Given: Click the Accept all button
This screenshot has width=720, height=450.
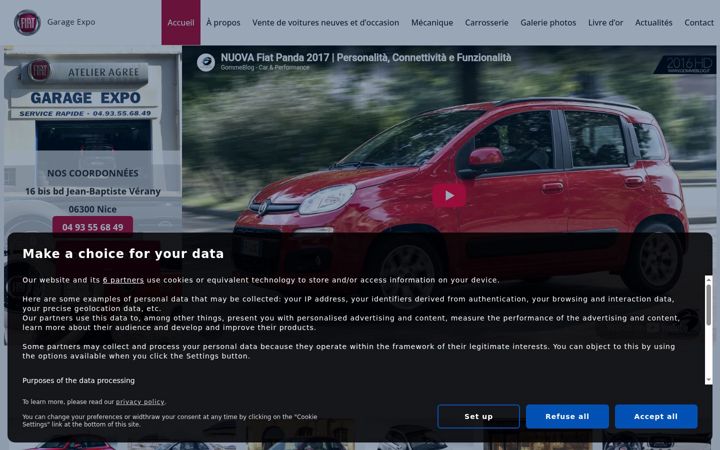Looking at the screenshot, I should coord(656,416).
